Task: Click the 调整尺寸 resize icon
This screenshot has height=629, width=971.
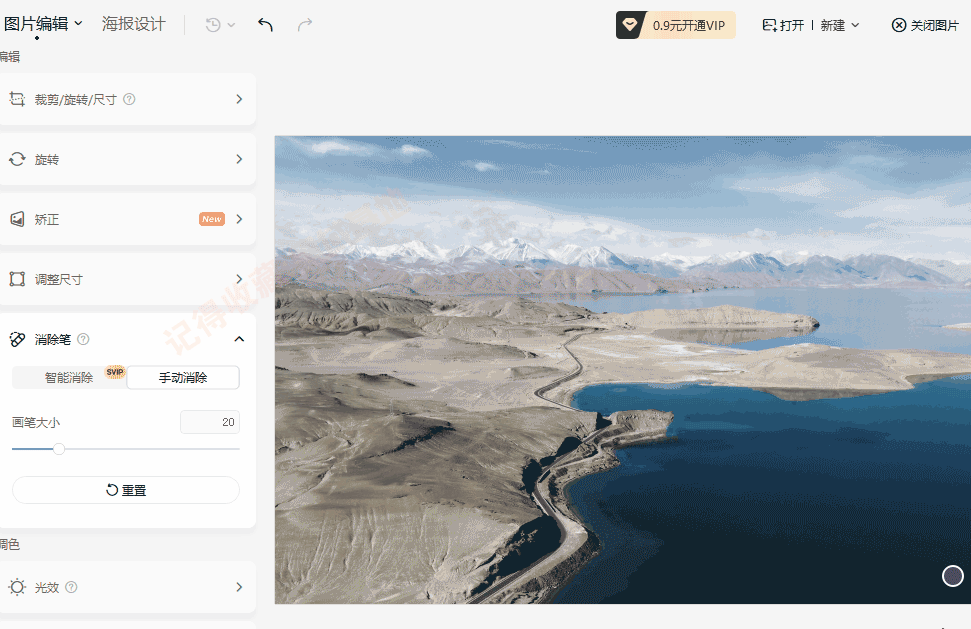Action: click(x=17, y=279)
